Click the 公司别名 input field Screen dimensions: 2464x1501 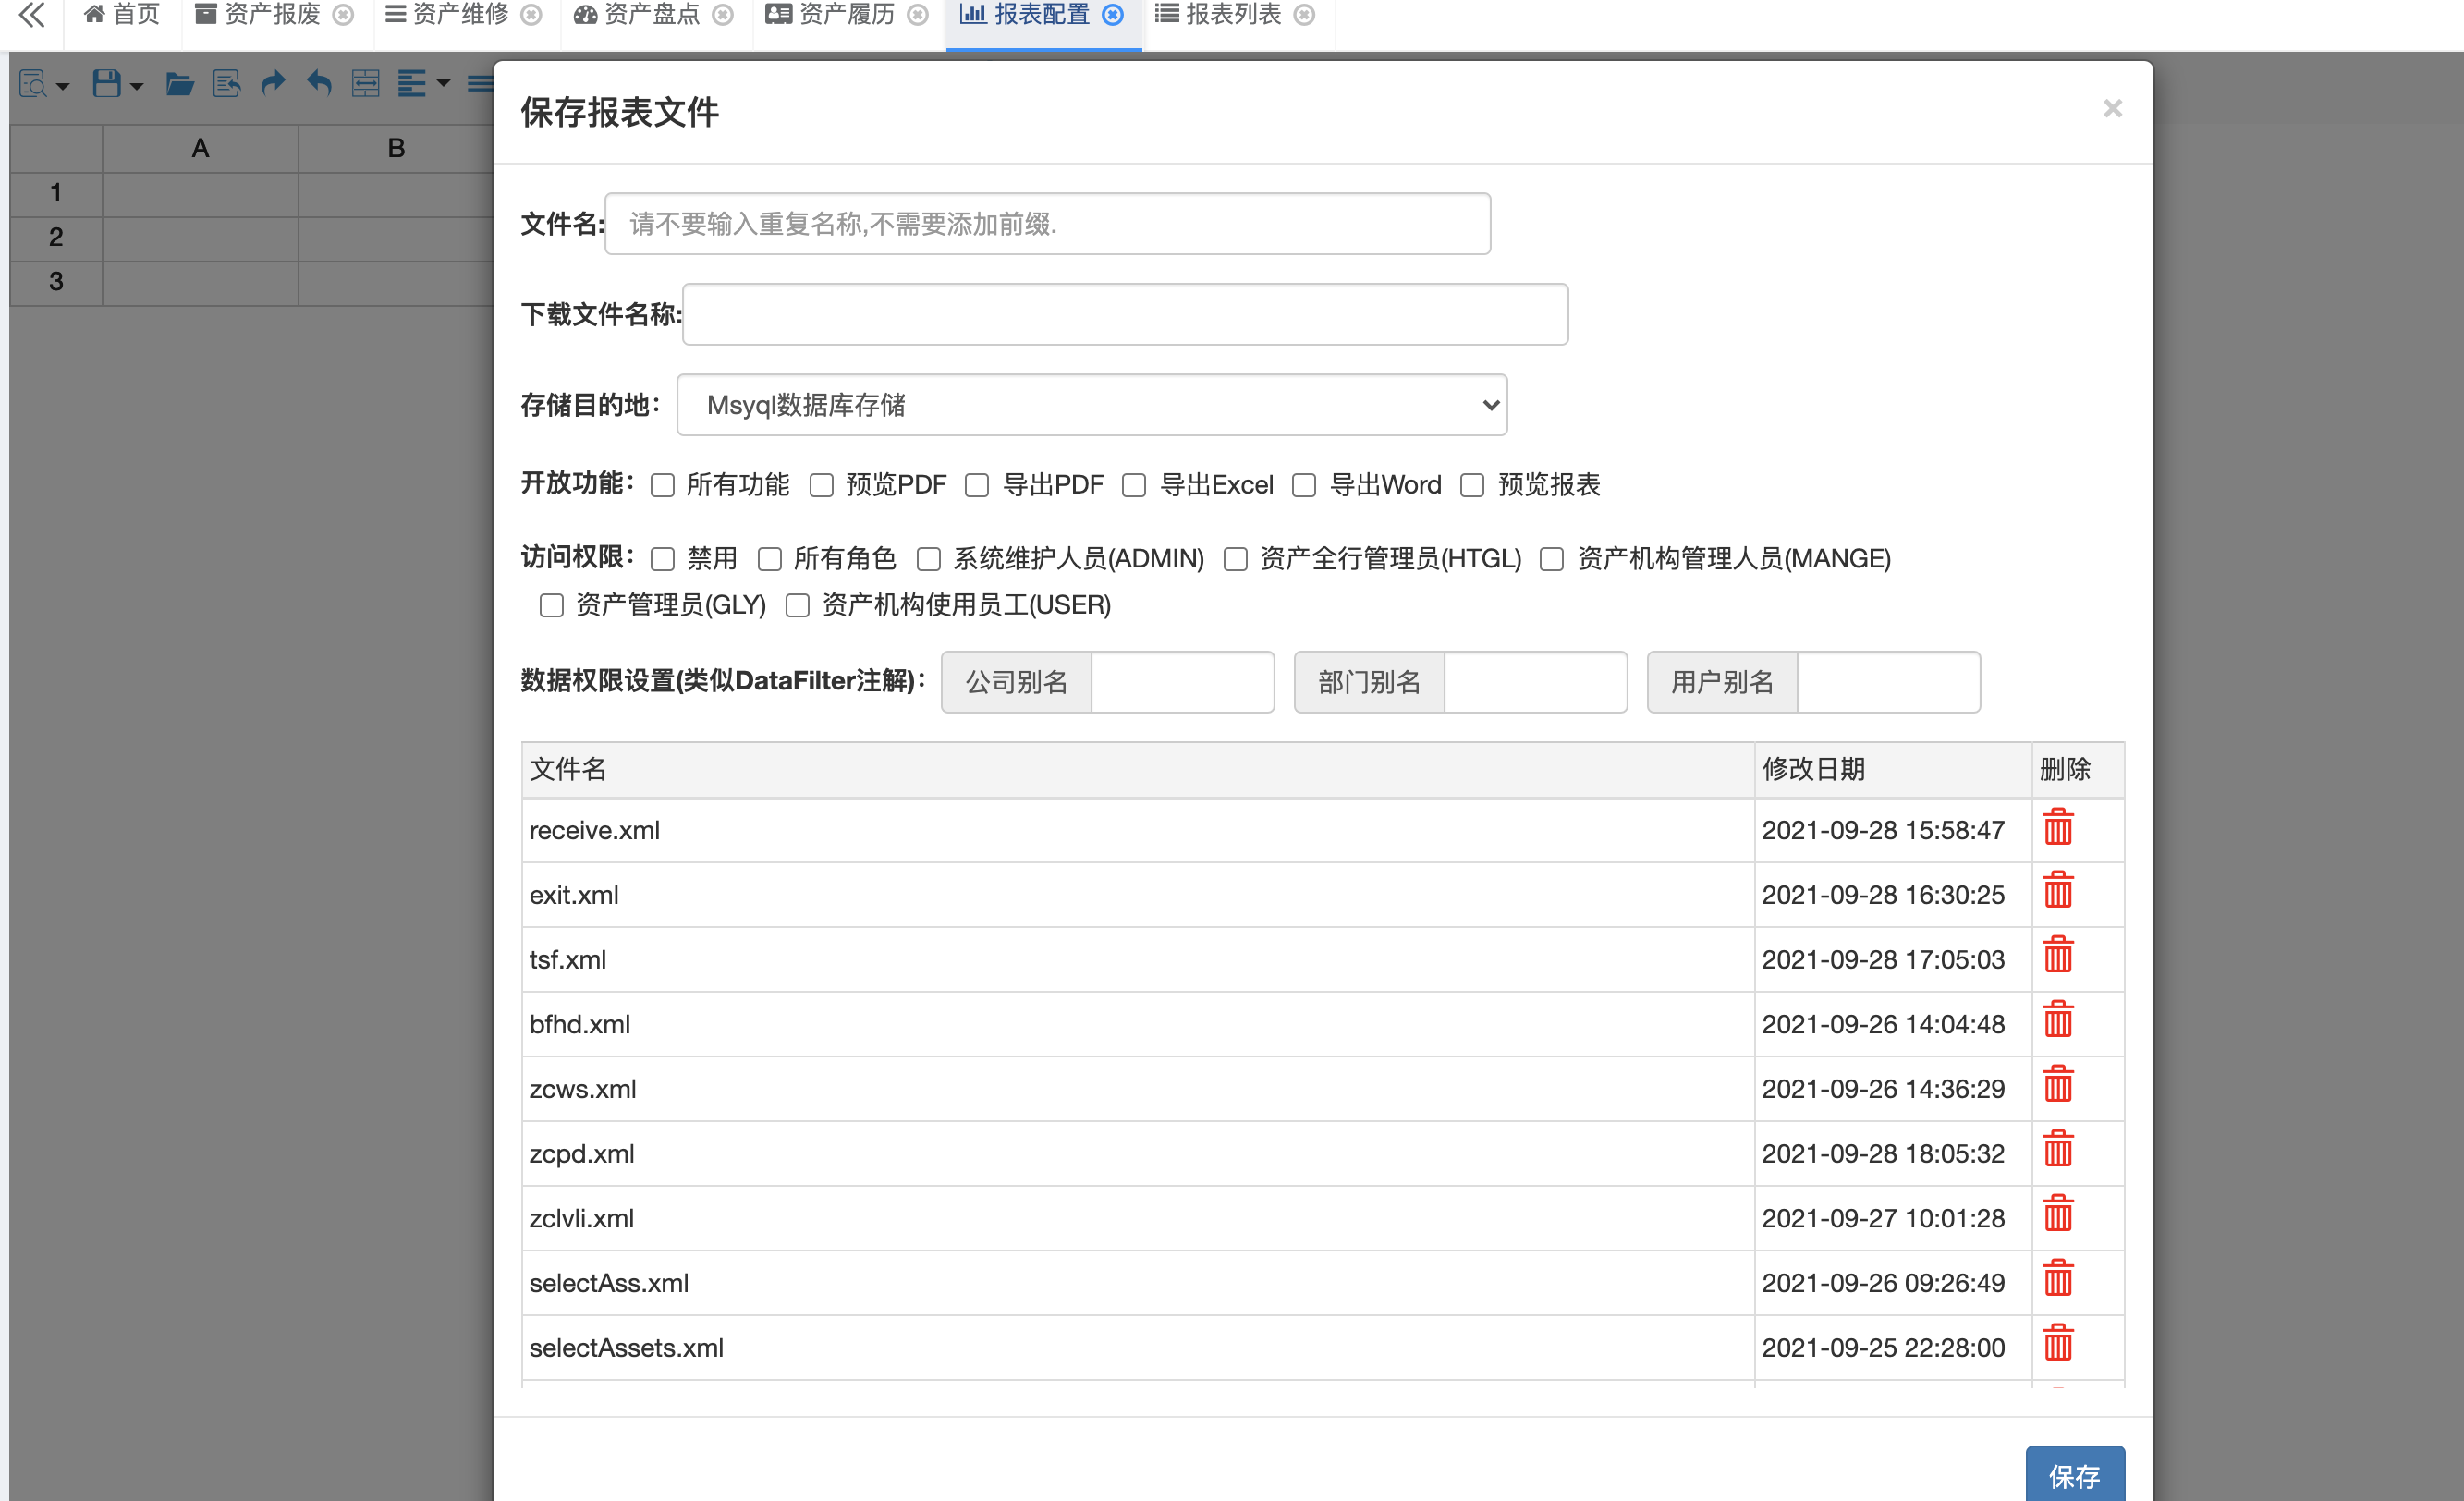click(x=1182, y=682)
